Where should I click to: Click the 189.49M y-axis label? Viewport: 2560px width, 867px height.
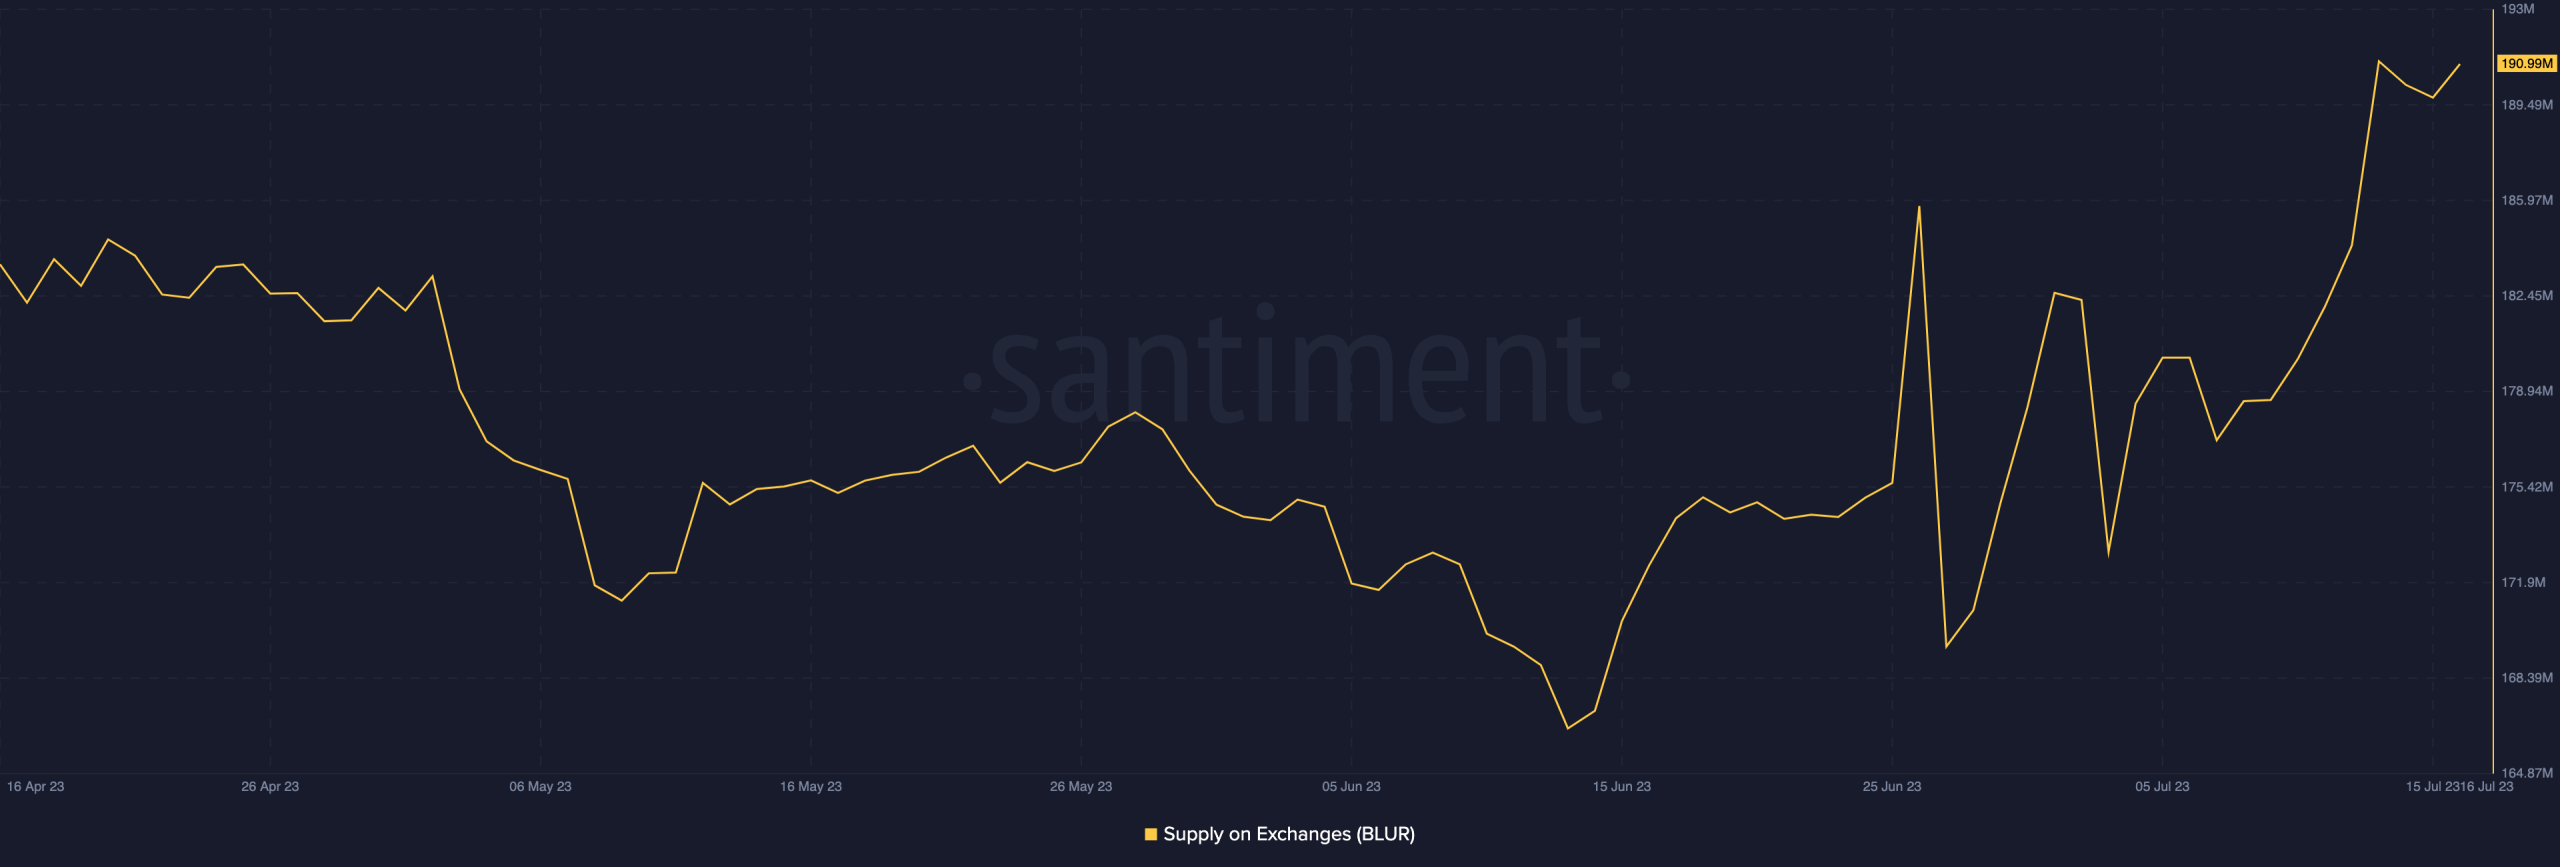click(x=2527, y=105)
